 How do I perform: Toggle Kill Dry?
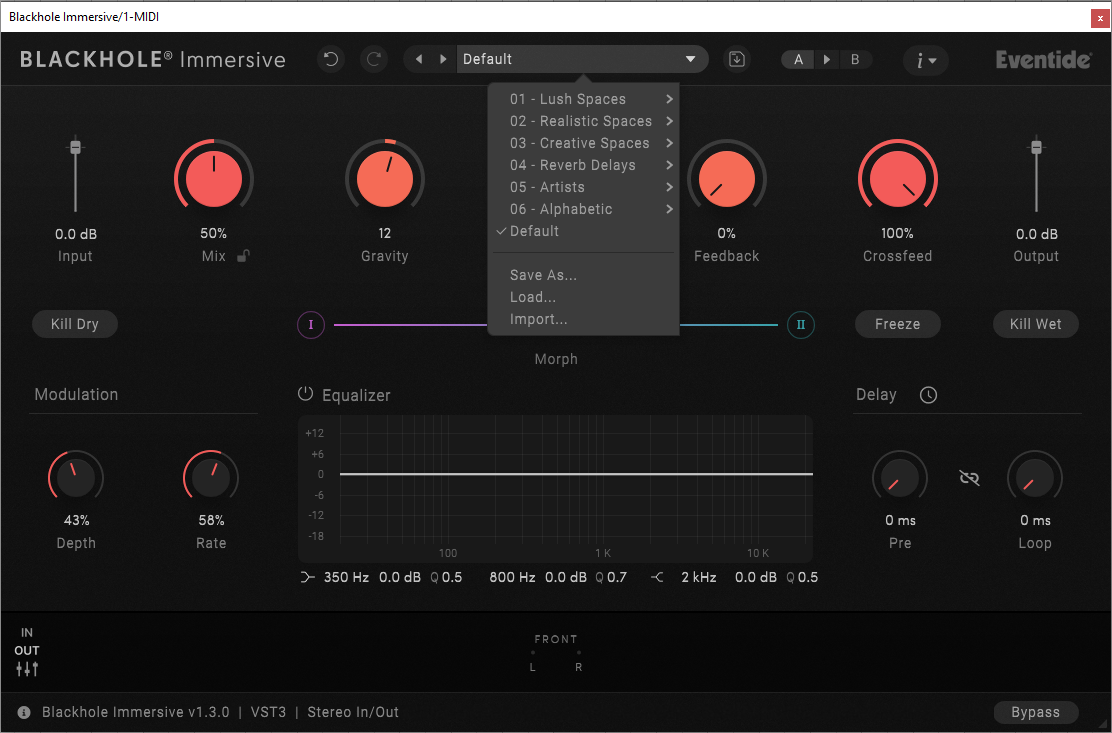[x=74, y=324]
